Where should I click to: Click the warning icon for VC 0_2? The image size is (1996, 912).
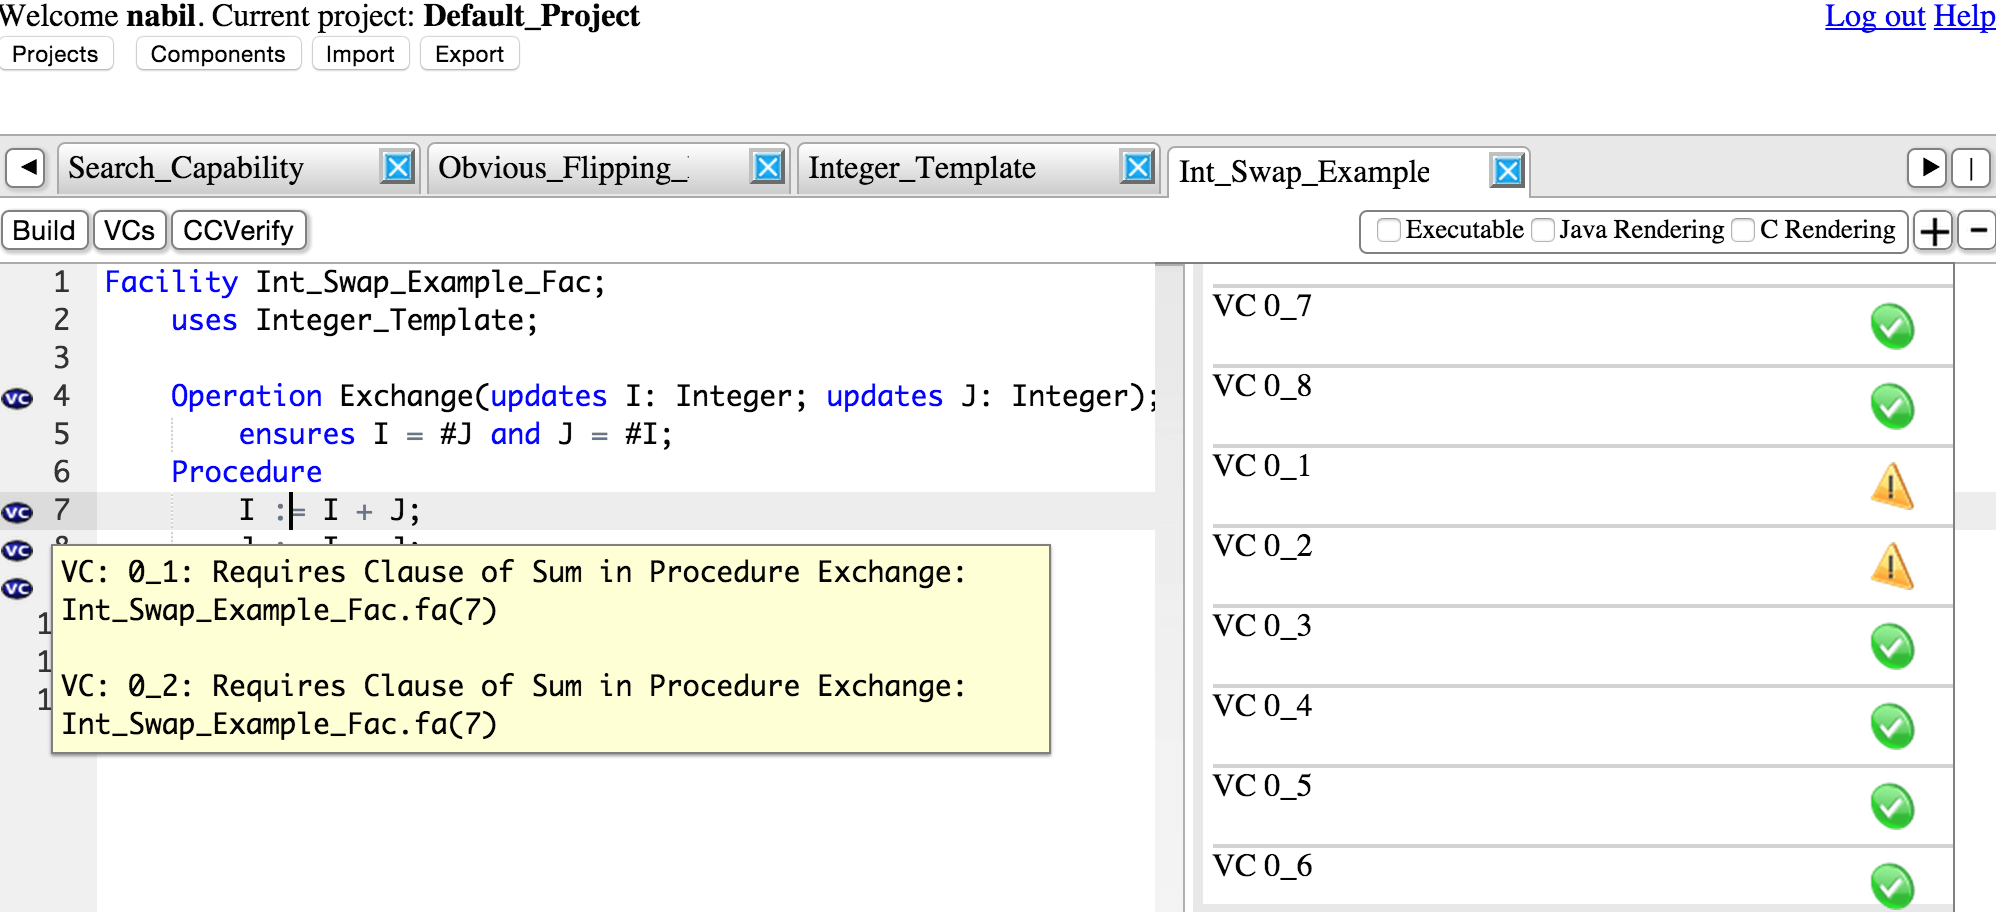1891,566
